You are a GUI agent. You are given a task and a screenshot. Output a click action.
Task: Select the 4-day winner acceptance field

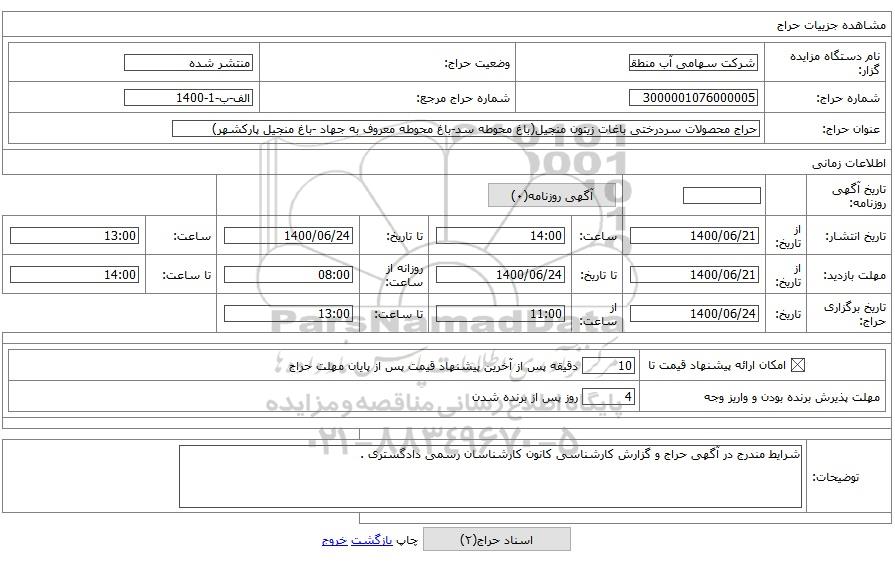(608, 396)
